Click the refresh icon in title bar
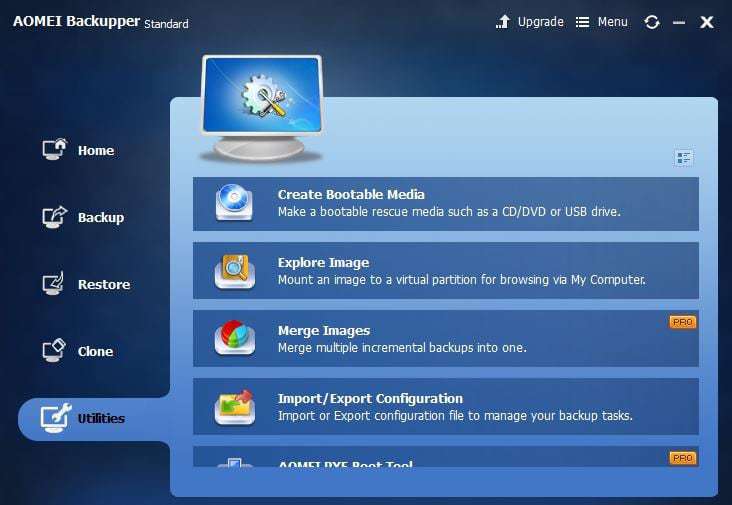The width and height of the screenshot is (732, 505). click(652, 22)
